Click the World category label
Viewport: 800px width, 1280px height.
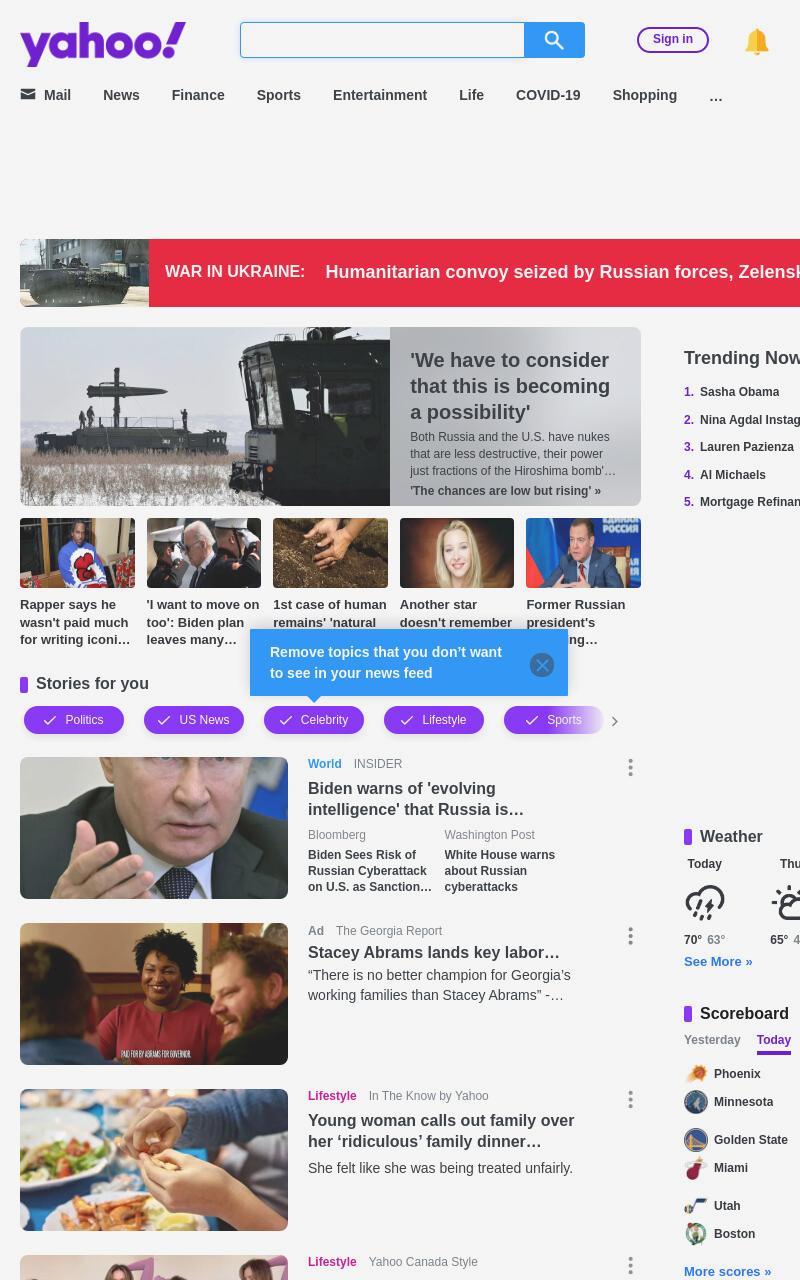click(x=325, y=764)
